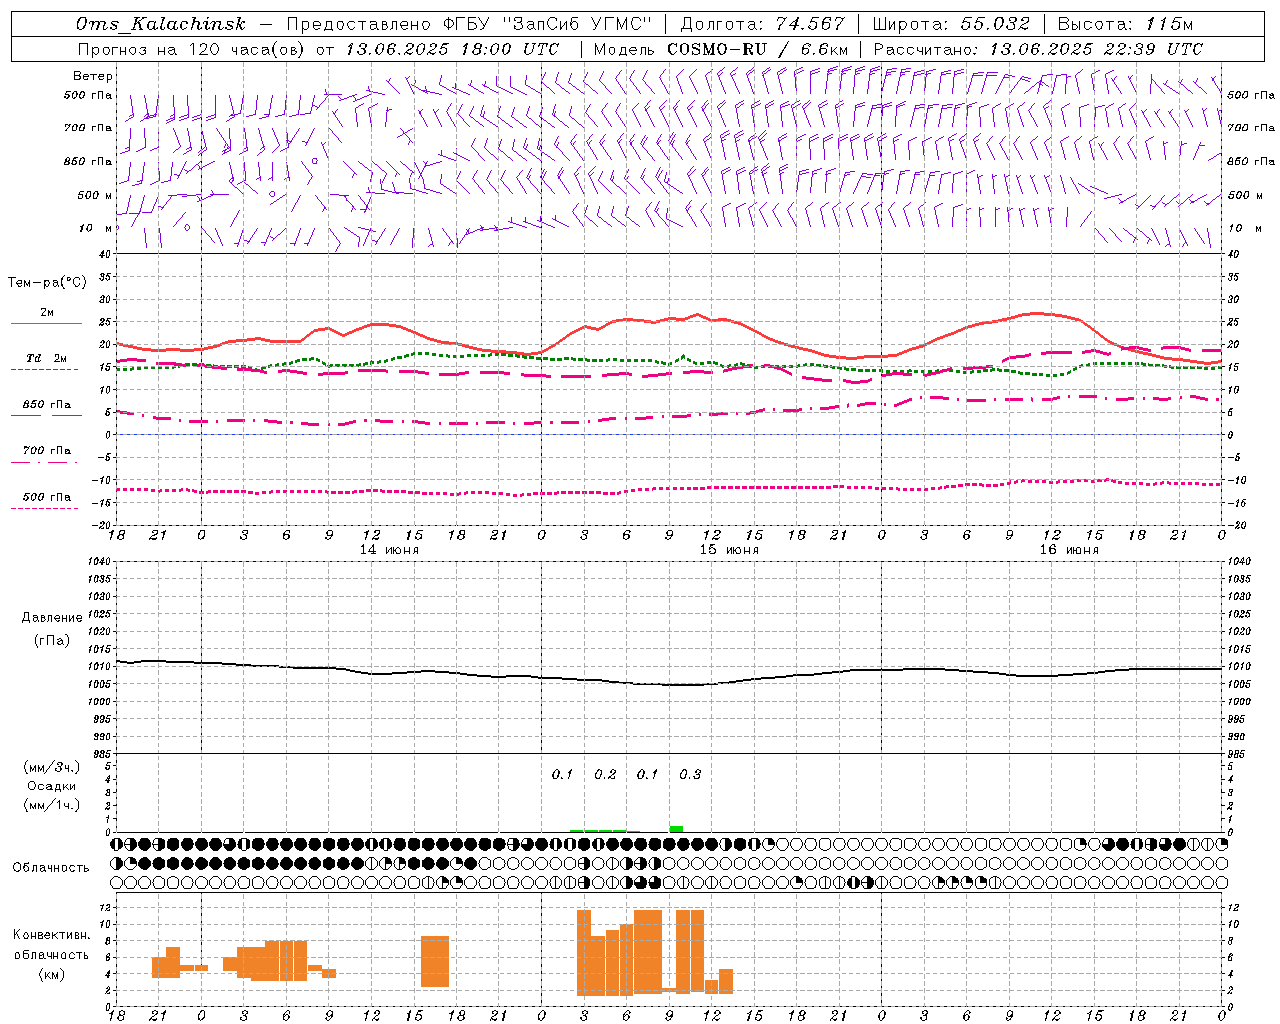Click the precipitation value 0.3
The height and width of the screenshot is (1024, 1280).
(x=690, y=774)
